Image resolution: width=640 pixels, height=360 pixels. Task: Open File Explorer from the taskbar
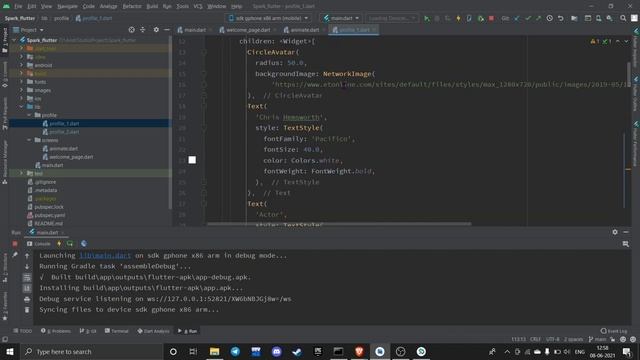pos(214,351)
